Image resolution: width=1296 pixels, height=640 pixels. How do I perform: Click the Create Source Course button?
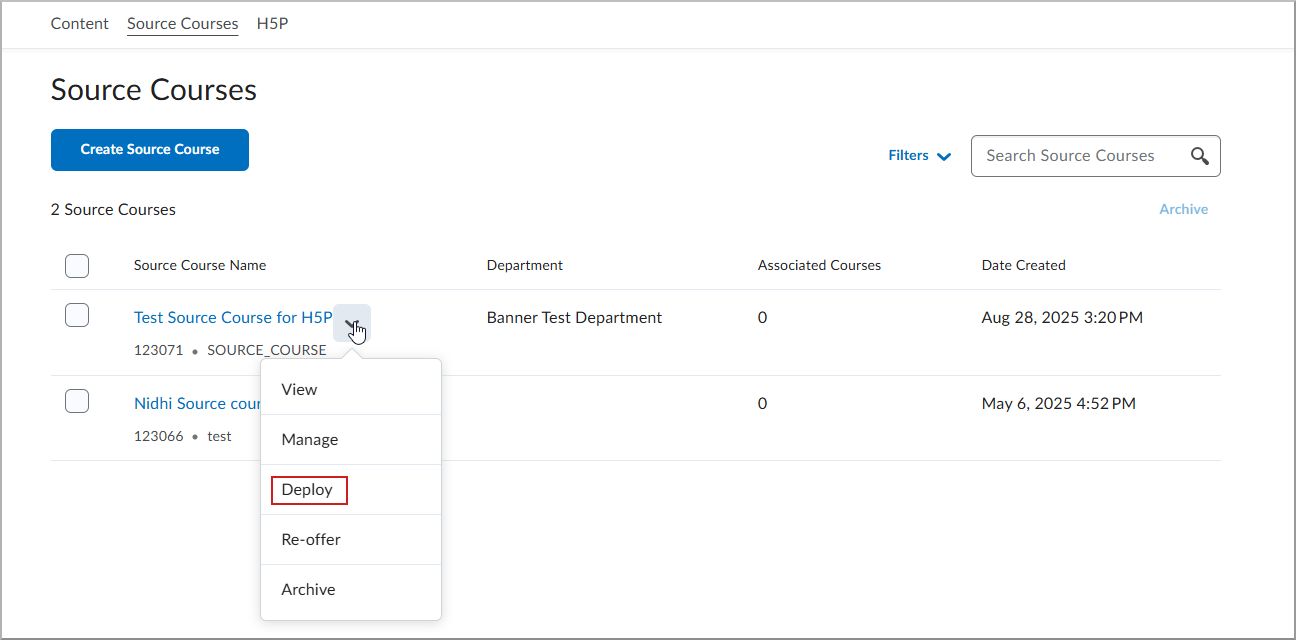pyautogui.click(x=150, y=150)
